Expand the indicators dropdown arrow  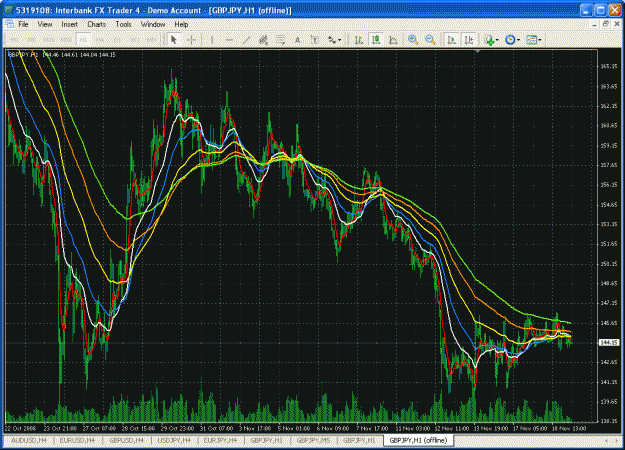[497, 40]
